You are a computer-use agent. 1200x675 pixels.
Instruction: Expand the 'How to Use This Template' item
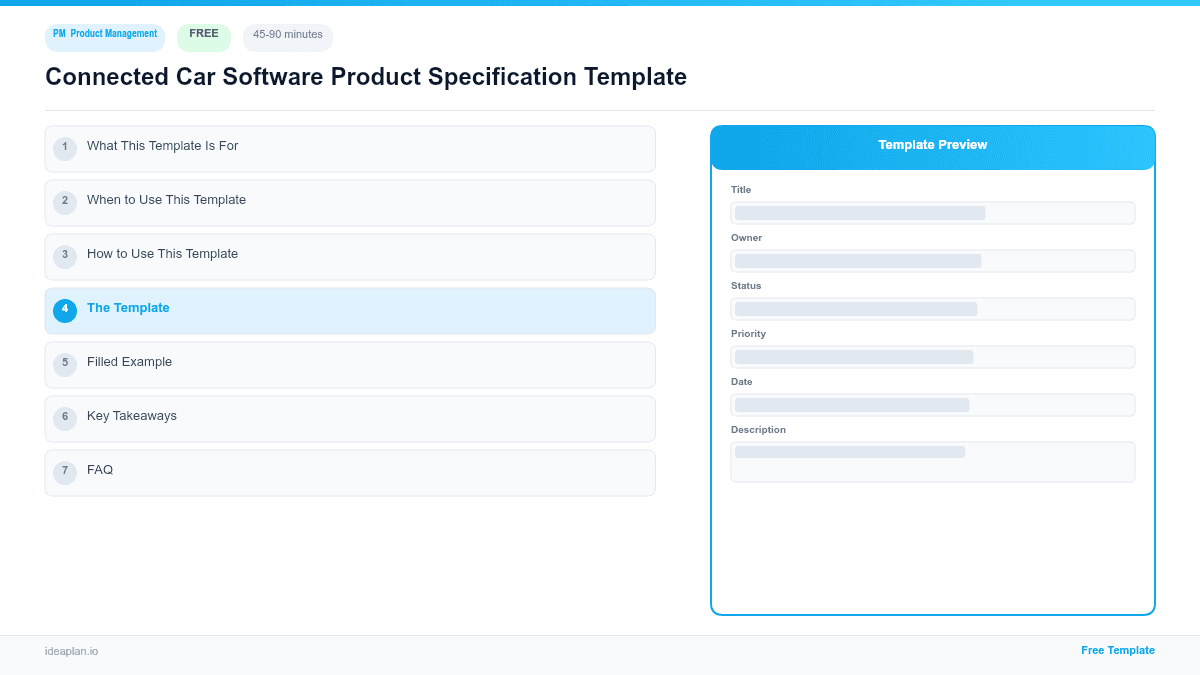point(350,256)
